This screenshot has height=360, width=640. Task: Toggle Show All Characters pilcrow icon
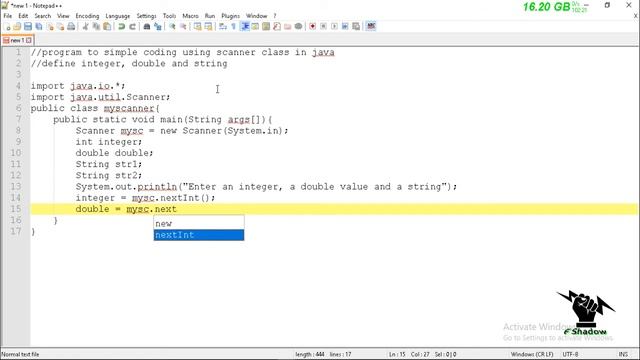pyautogui.click(x=233, y=27)
